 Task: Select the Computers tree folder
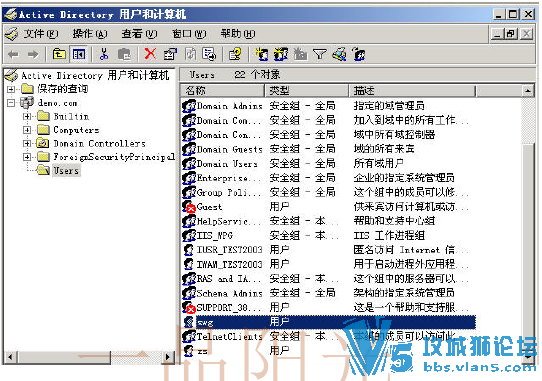(x=76, y=130)
